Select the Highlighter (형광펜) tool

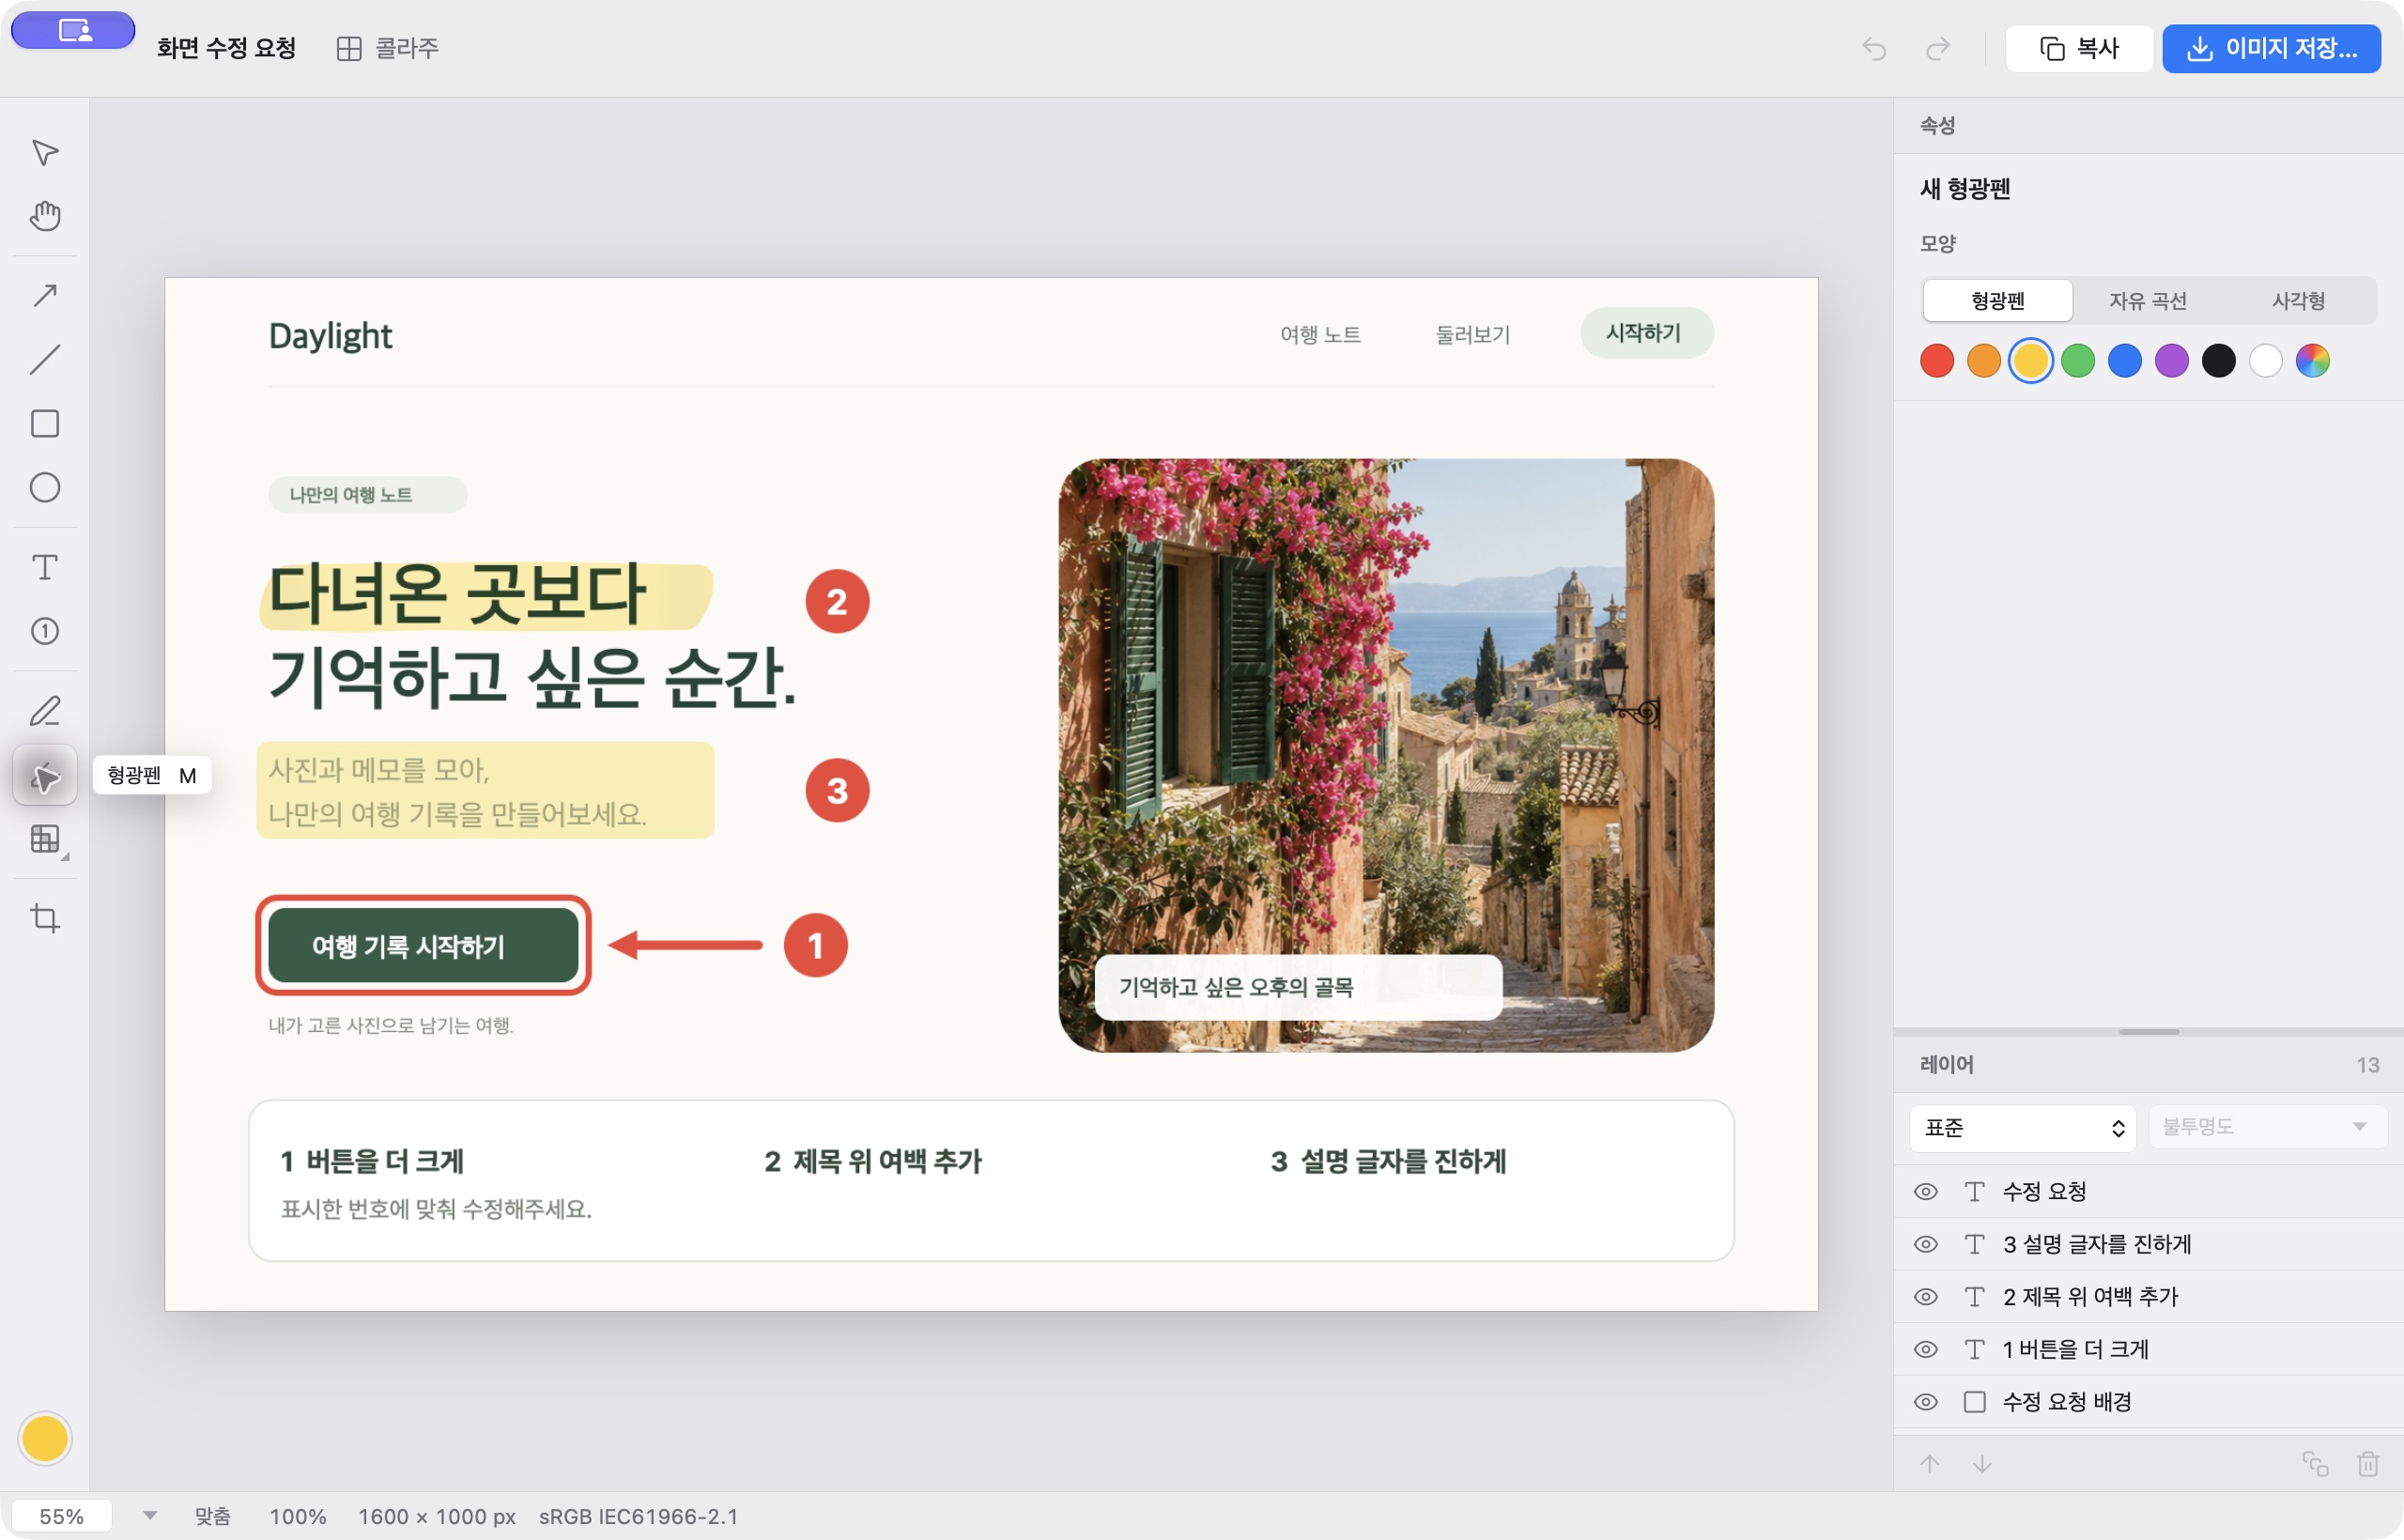(x=45, y=776)
